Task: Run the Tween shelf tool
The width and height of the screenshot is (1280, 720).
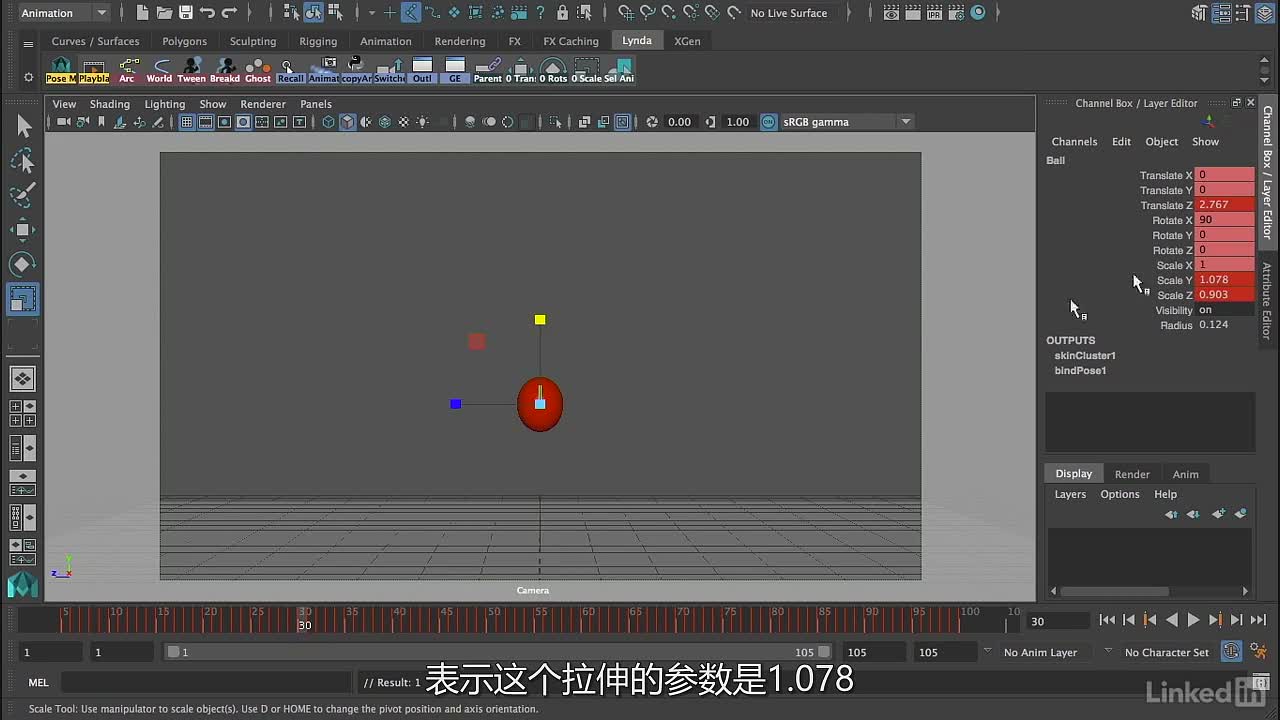Action: [192, 70]
